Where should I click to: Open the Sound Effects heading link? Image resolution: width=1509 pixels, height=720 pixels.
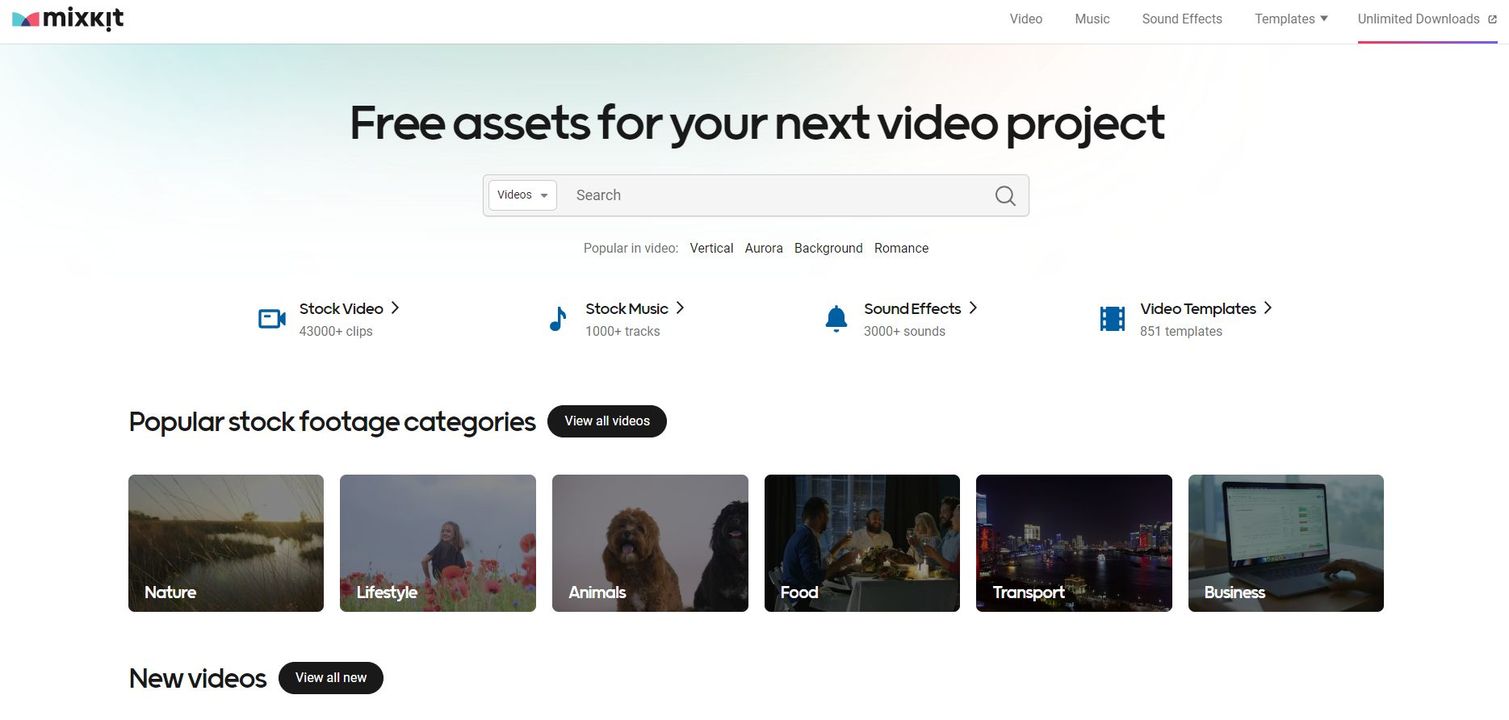tap(912, 309)
